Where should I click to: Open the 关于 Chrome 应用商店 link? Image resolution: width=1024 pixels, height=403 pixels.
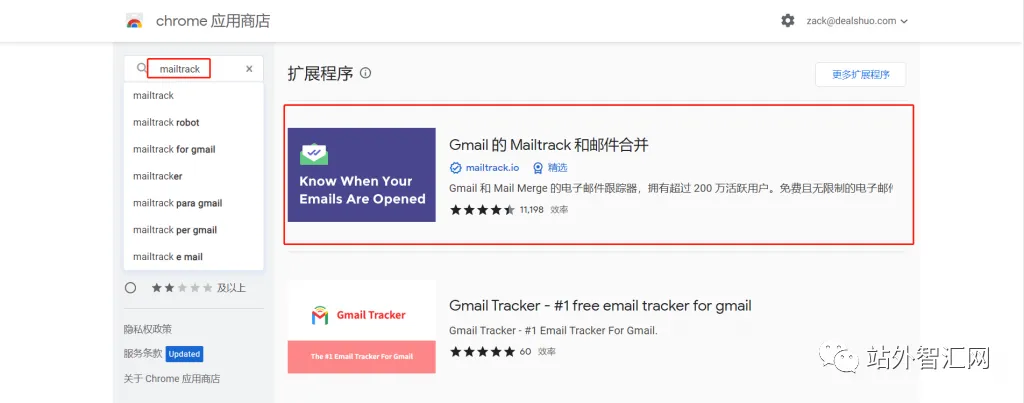point(172,379)
